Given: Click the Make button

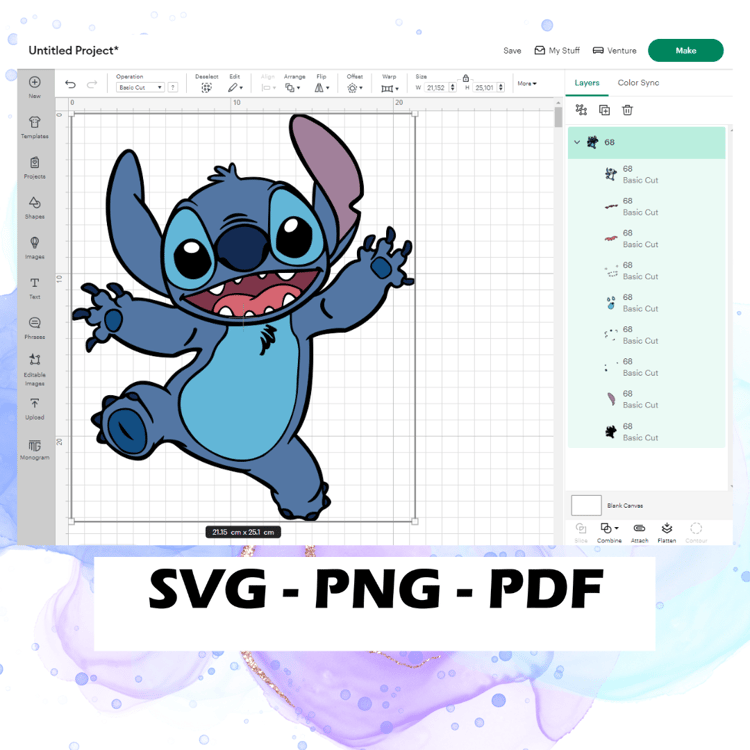Looking at the screenshot, I should pos(685,50).
